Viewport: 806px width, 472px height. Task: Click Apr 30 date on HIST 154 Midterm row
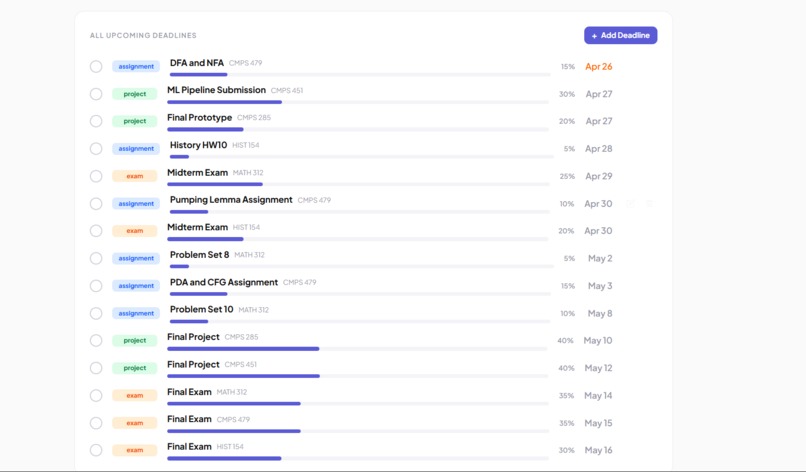598,231
